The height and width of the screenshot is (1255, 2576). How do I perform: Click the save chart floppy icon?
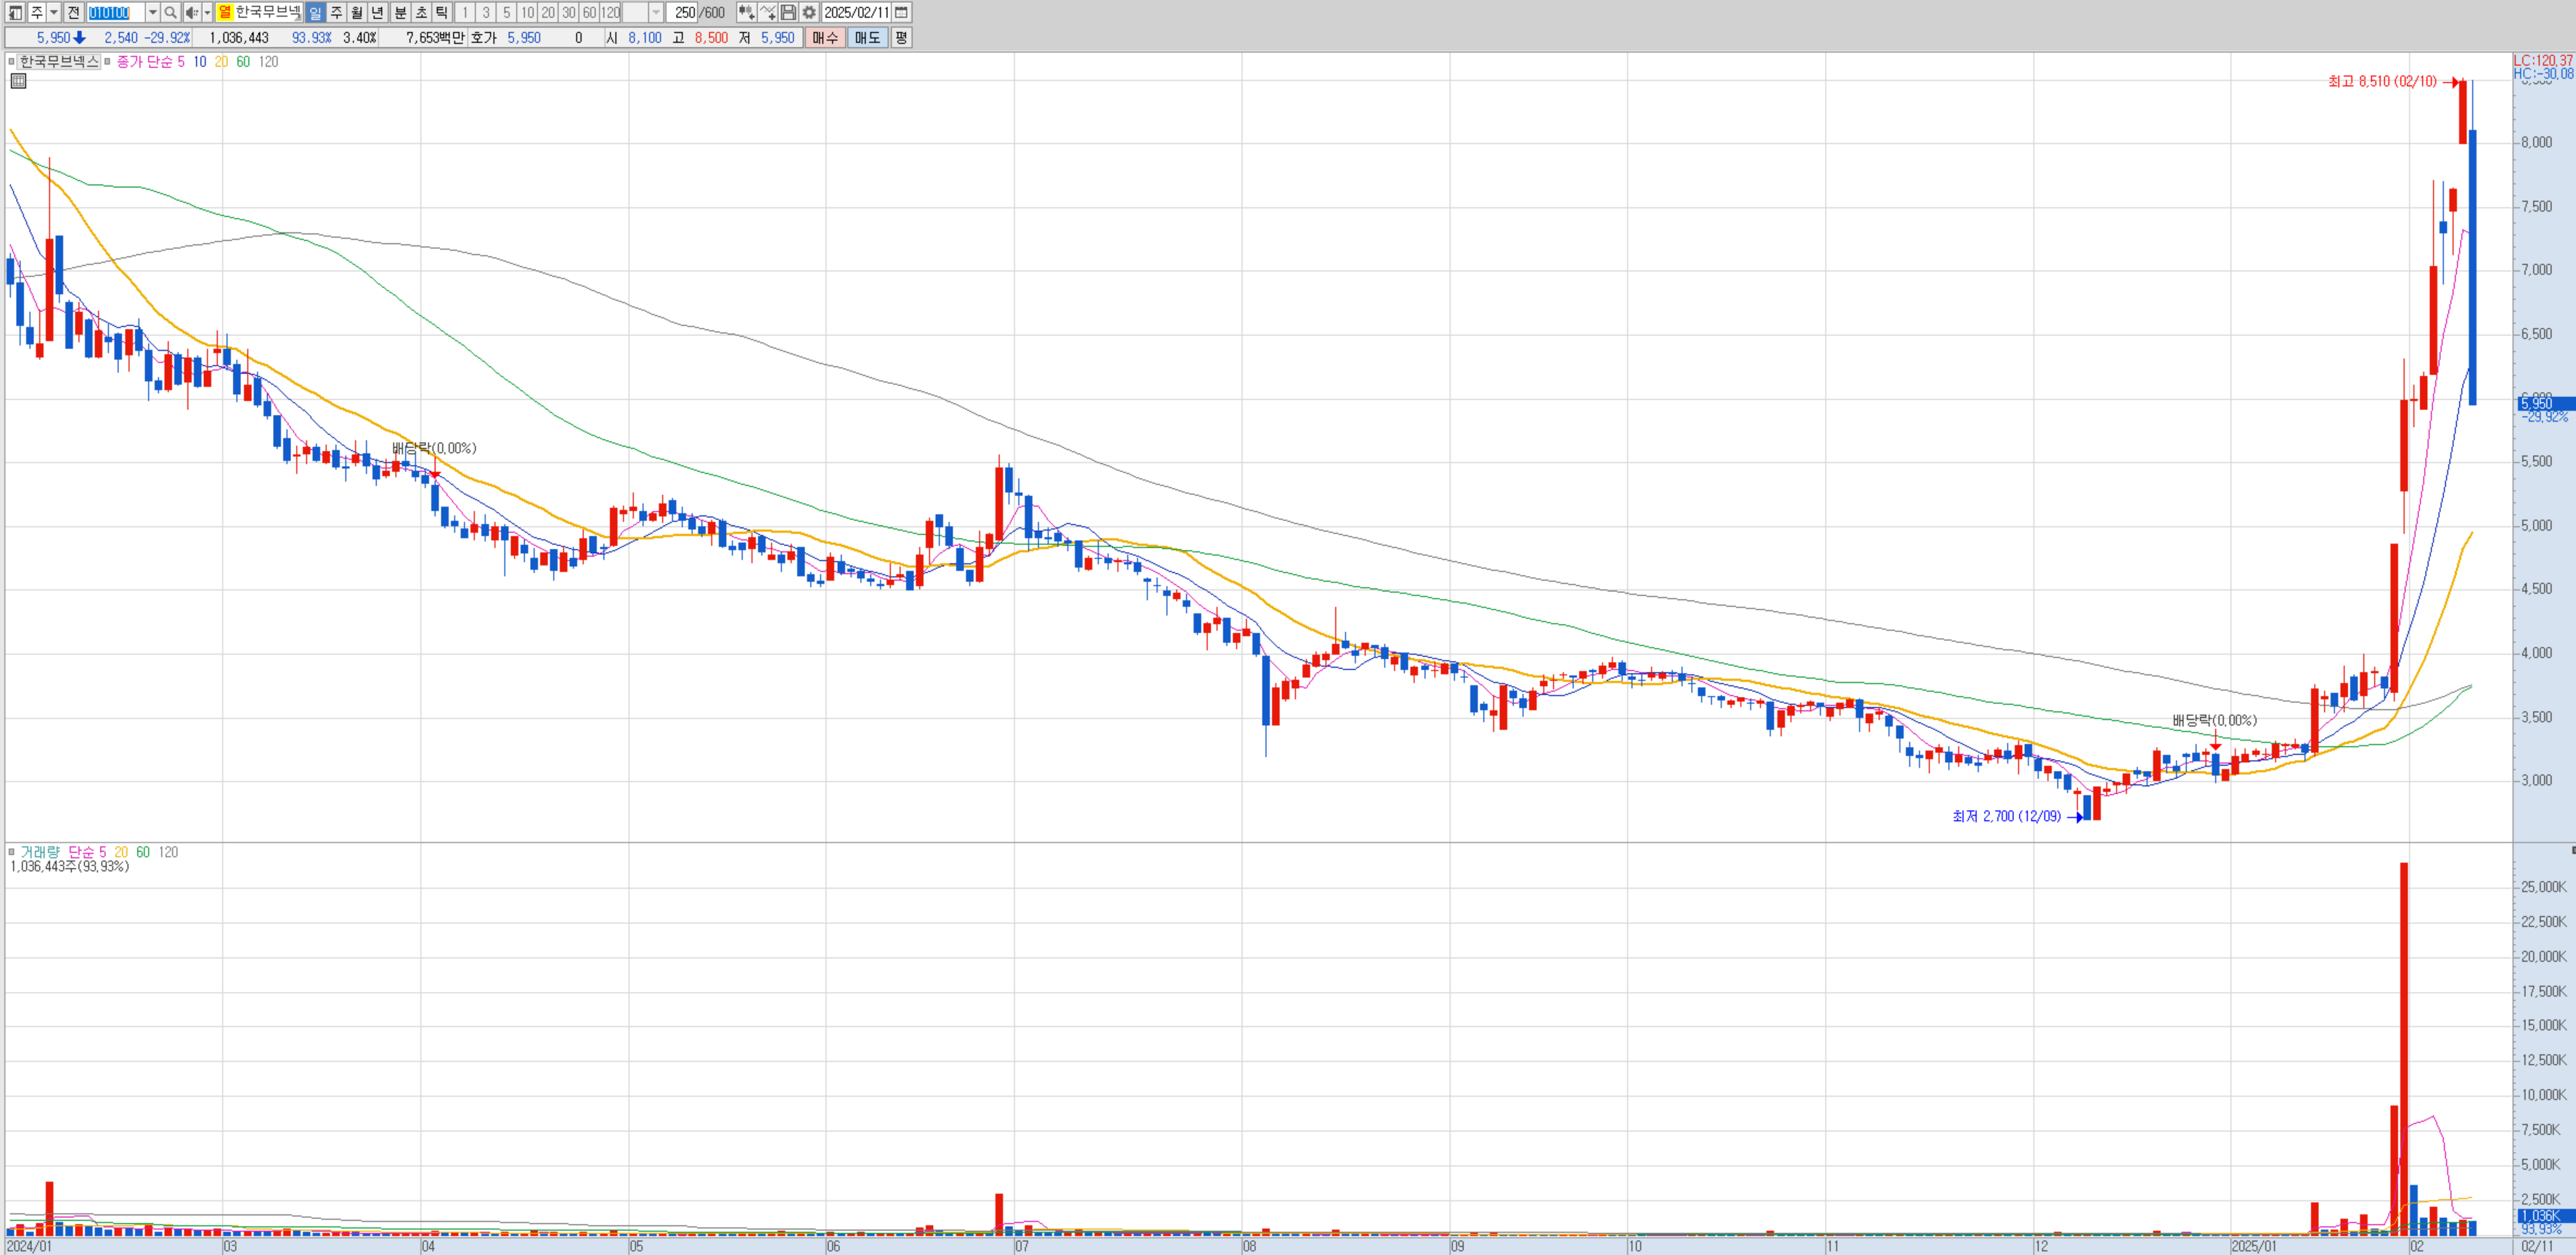click(788, 12)
